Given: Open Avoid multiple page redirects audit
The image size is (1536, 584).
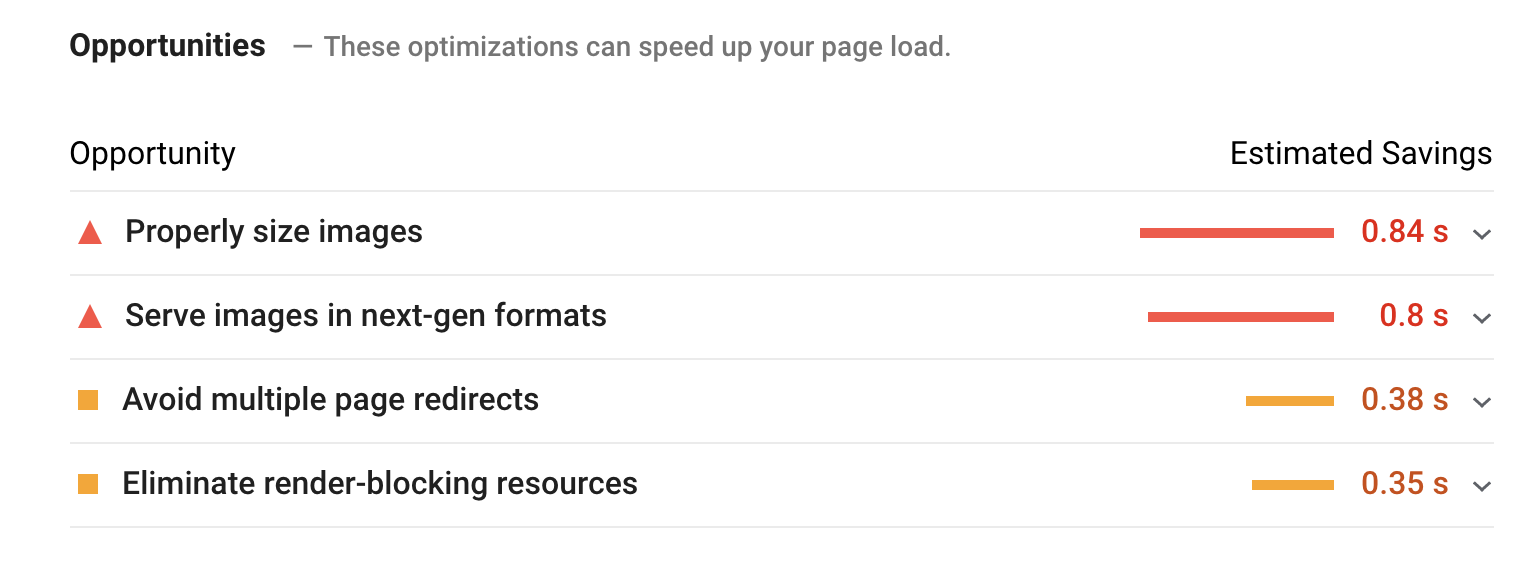Looking at the screenshot, I should pos(331,400).
